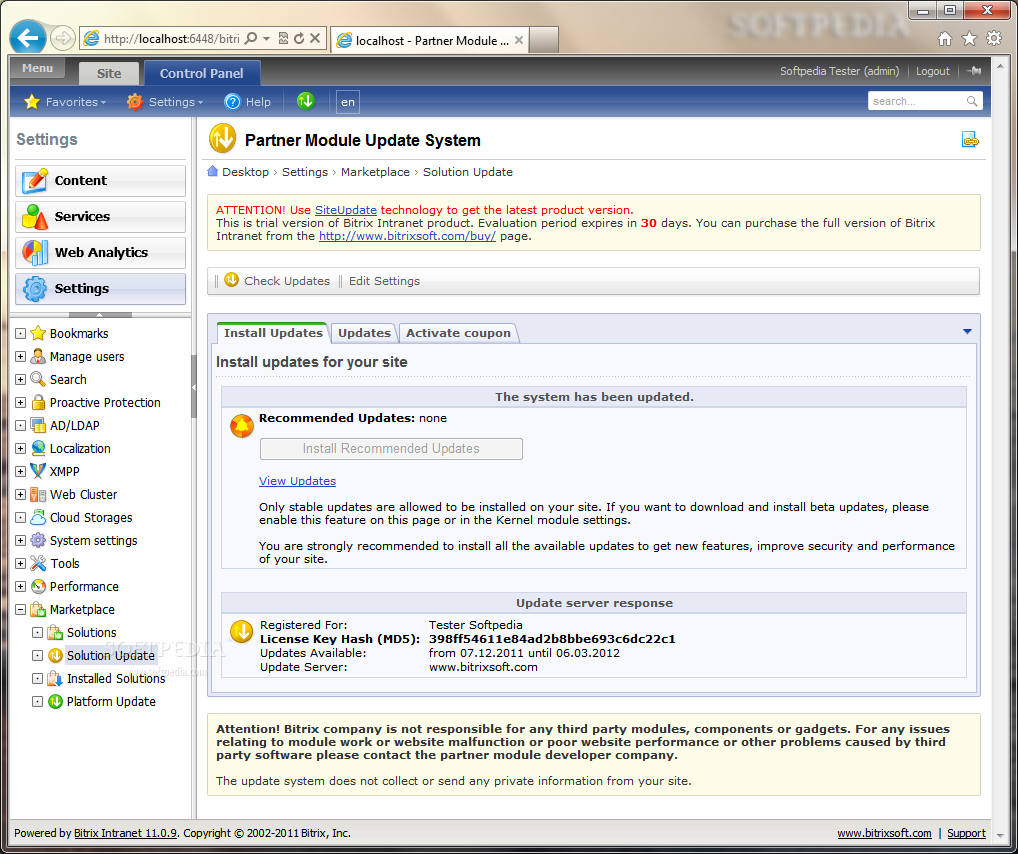Click the Platform Update green icon
The height and width of the screenshot is (854, 1018).
(x=56, y=701)
